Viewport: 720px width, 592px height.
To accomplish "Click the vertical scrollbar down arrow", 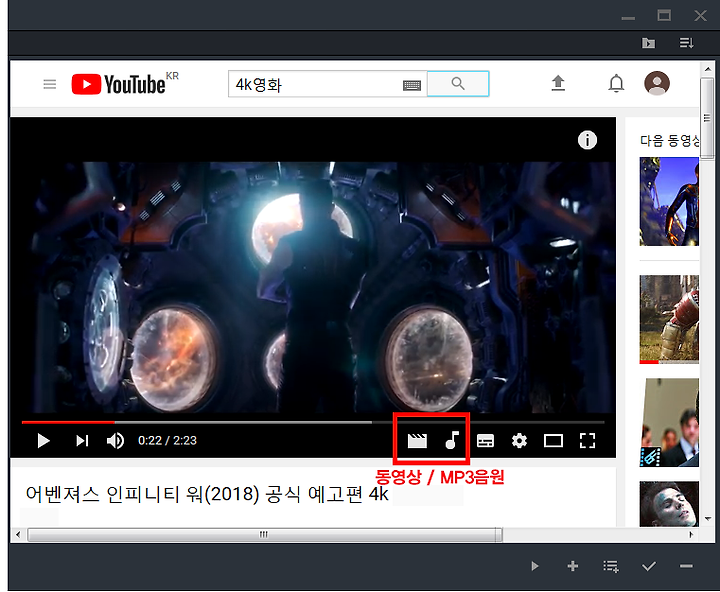I will 708,519.
